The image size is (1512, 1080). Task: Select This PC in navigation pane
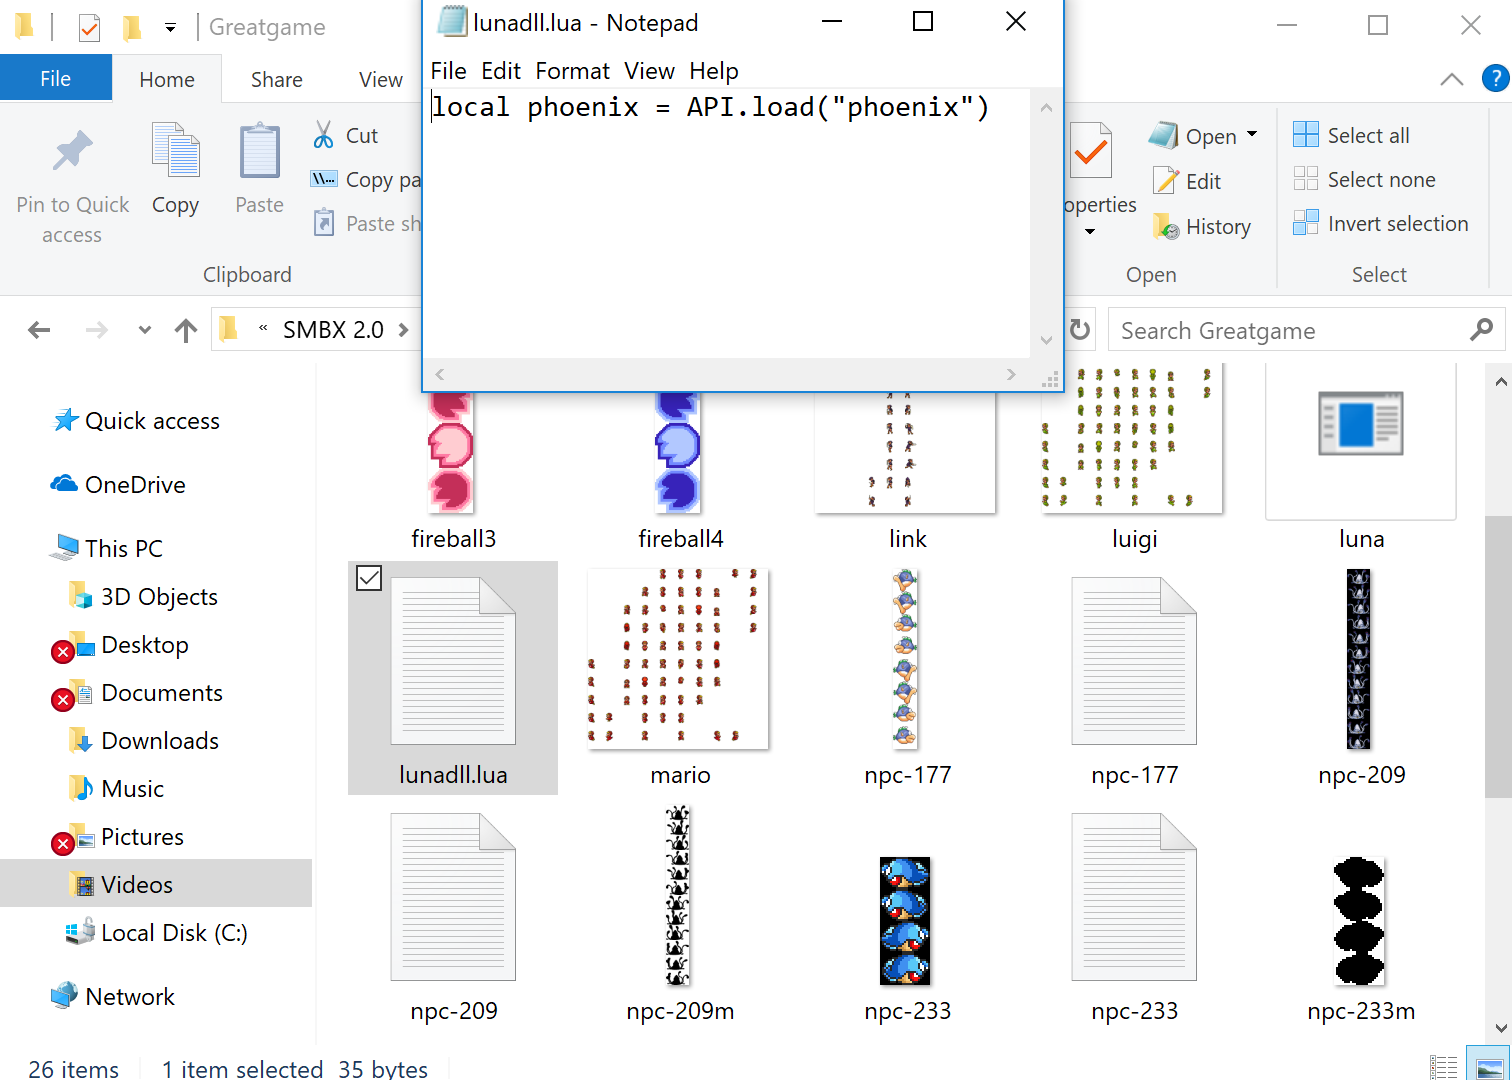tap(106, 549)
